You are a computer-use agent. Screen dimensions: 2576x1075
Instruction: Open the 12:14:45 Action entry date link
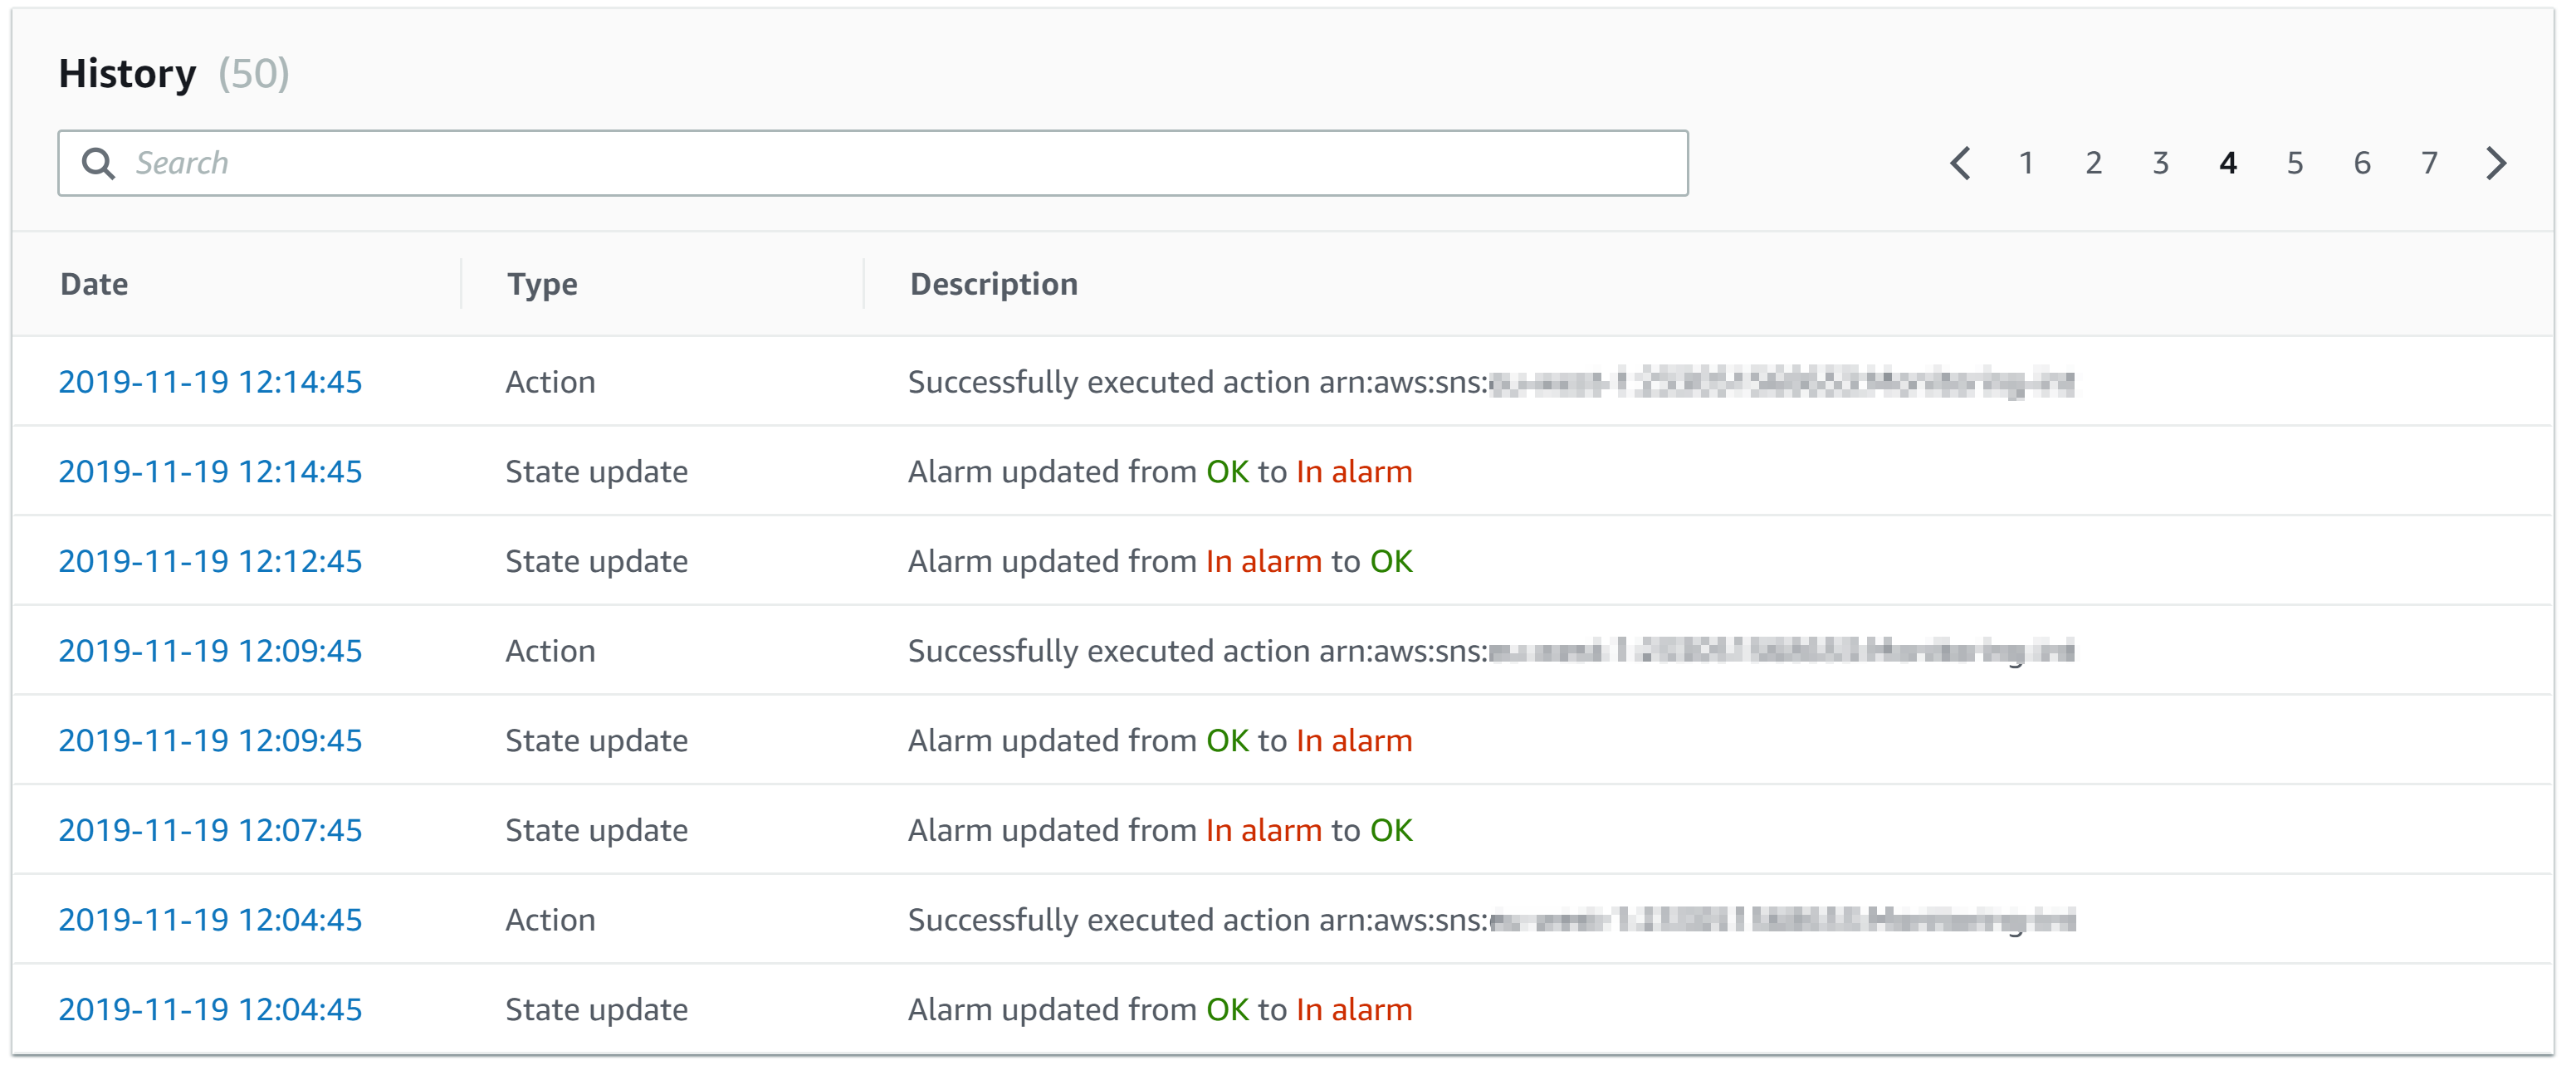click(x=210, y=382)
